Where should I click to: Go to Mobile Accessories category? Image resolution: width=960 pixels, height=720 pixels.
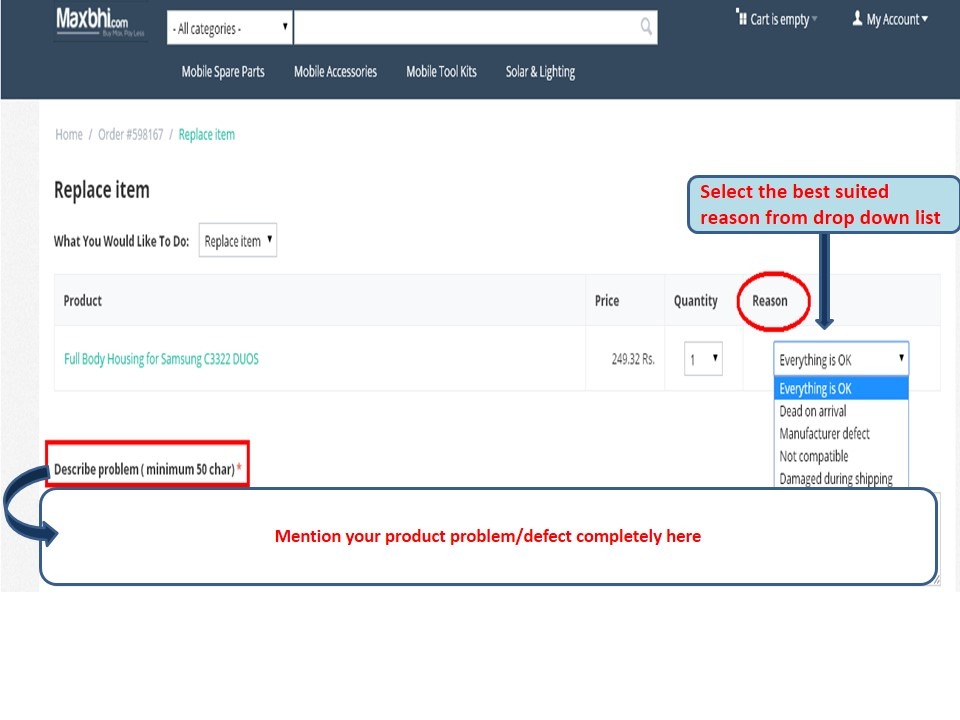coord(335,72)
